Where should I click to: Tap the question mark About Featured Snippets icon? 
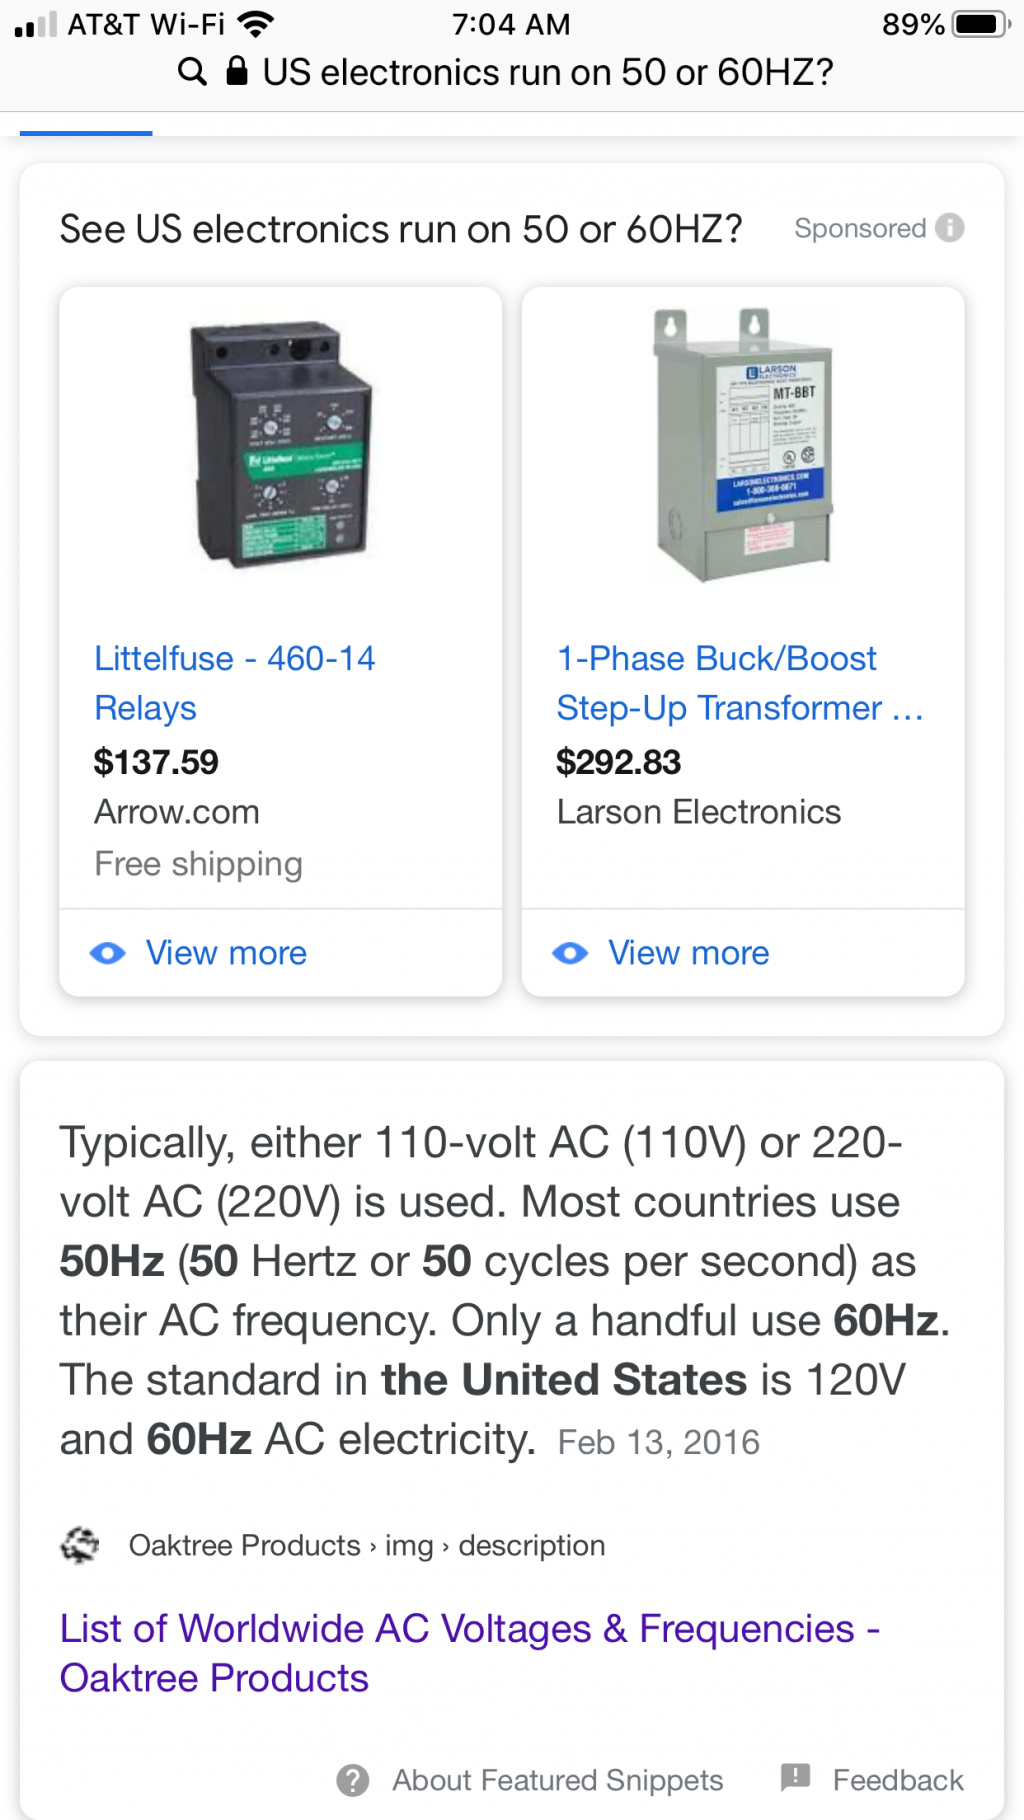click(353, 1780)
